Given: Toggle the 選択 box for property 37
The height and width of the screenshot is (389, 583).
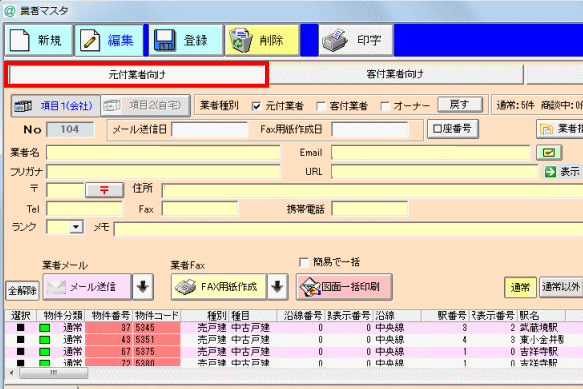Looking at the screenshot, I should [x=20, y=328].
